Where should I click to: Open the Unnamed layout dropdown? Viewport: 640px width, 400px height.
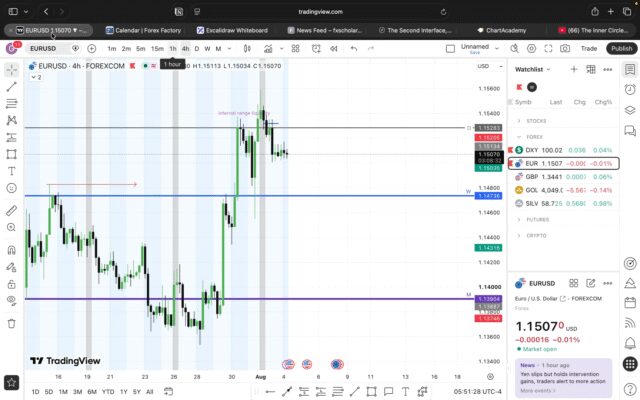[x=497, y=48]
